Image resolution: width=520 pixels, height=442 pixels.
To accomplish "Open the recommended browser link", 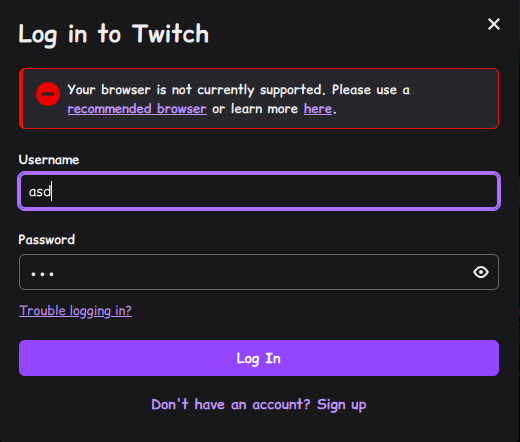I will (x=137, y=109).
